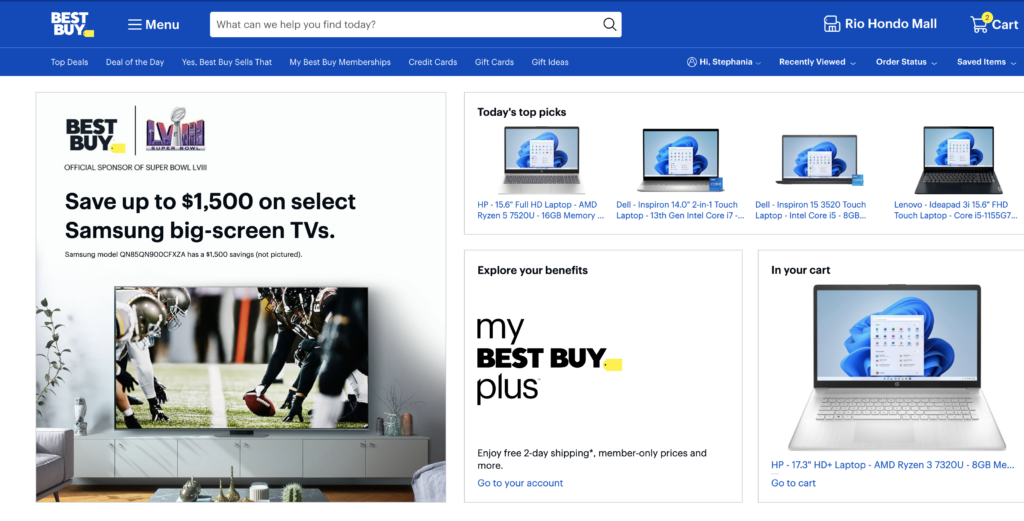Click Enjoy free 2-day shipping text
This screenshot has width=1024, height=521.
(592, 459)
